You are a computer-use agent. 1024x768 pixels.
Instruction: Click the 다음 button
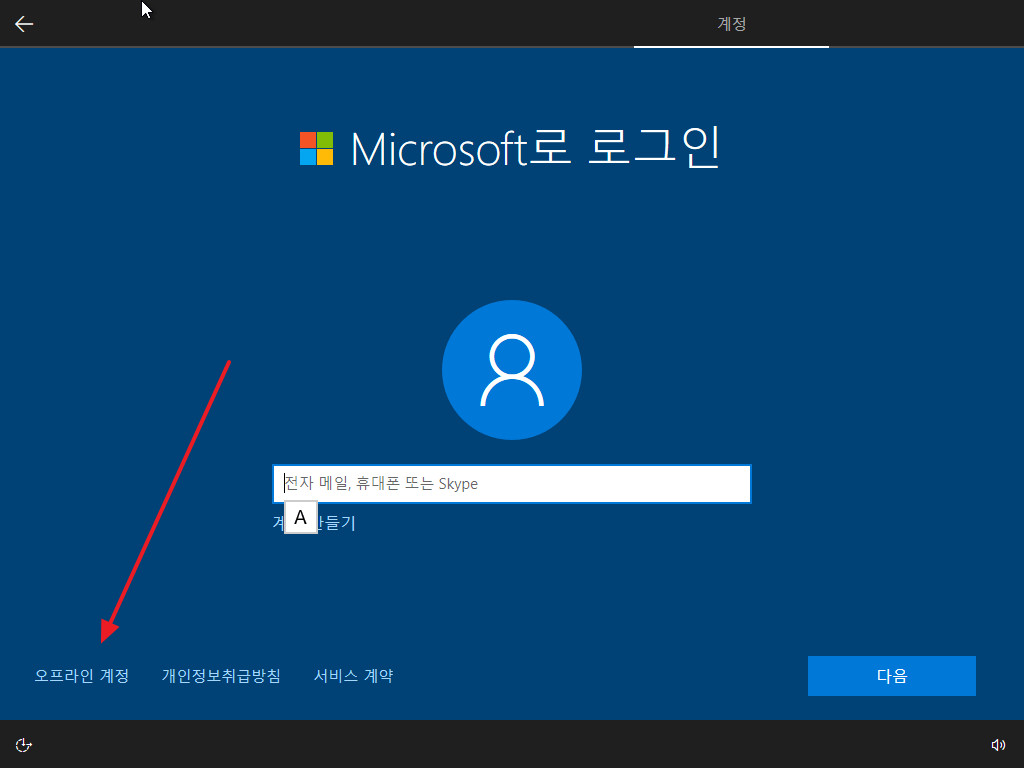tap(891, 676)
